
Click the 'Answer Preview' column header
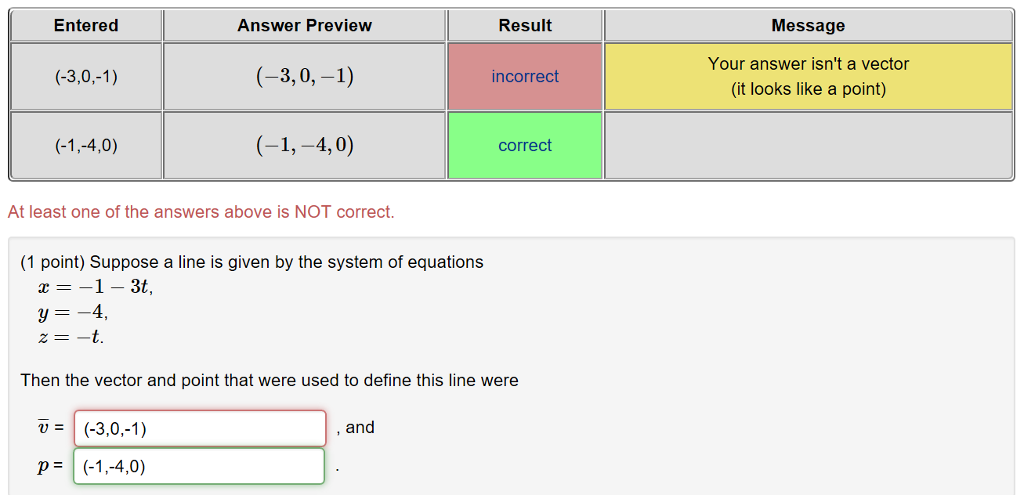coord(304,25)
